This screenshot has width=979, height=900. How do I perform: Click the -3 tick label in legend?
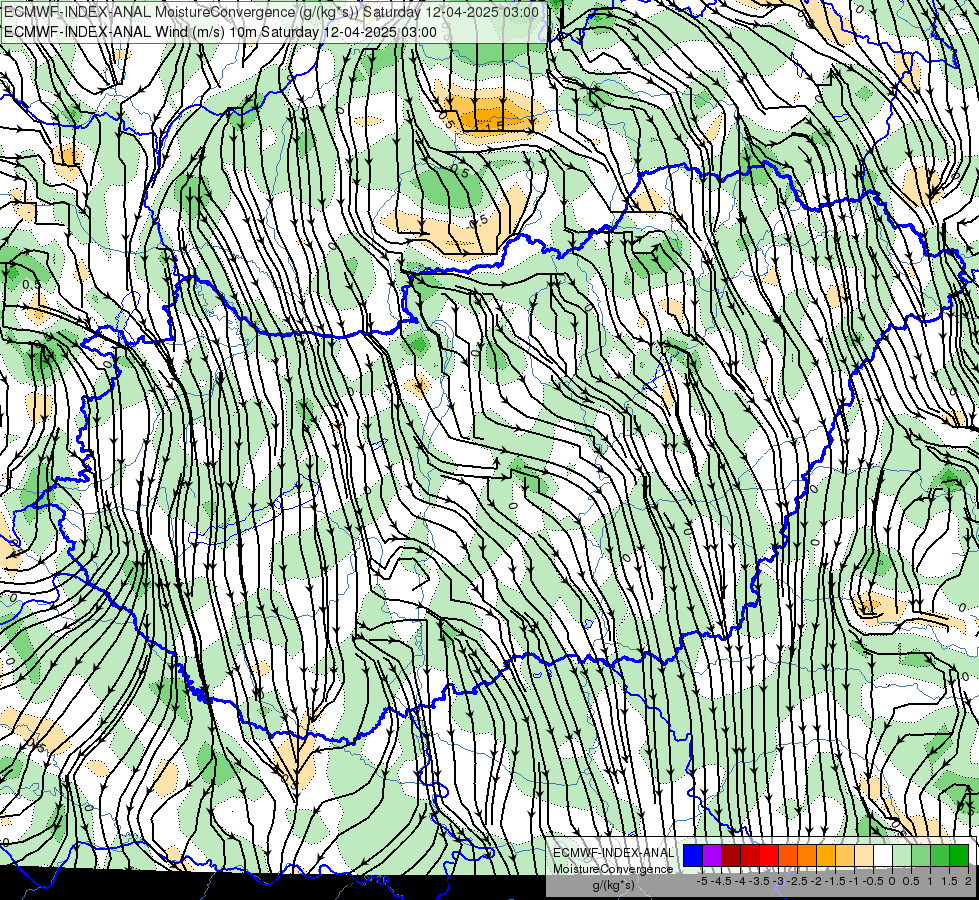pos(779,881)
